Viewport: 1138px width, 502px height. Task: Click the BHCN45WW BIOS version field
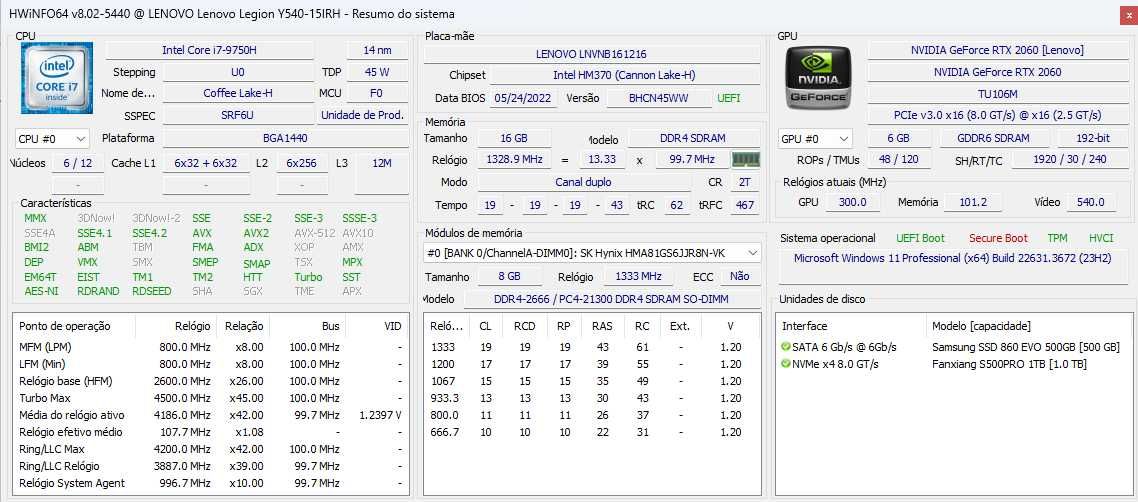[x=659, y=98]
